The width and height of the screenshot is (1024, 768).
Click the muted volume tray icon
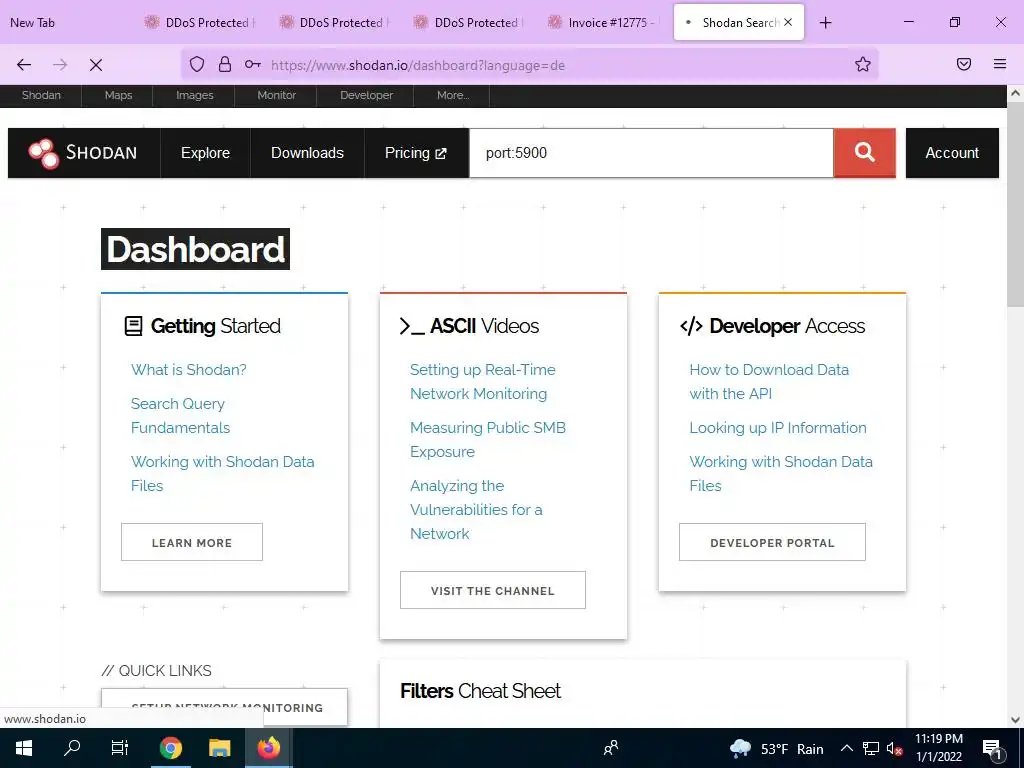pyautogui.click(x=894, y=748)
